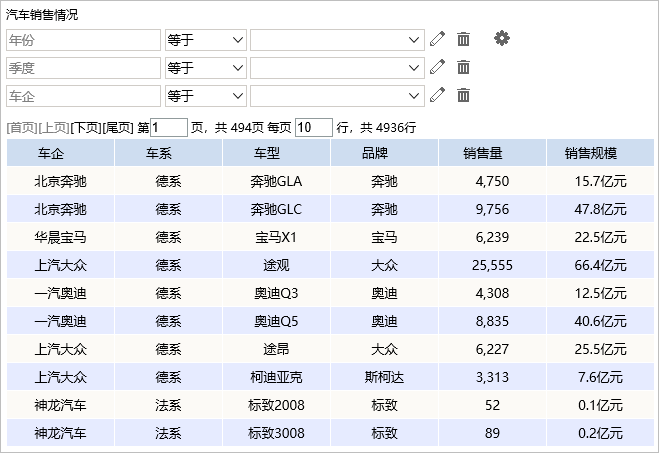Click the sales value 9,756
The height and width of the screenshot is (453, 659).
coord(493,209)
